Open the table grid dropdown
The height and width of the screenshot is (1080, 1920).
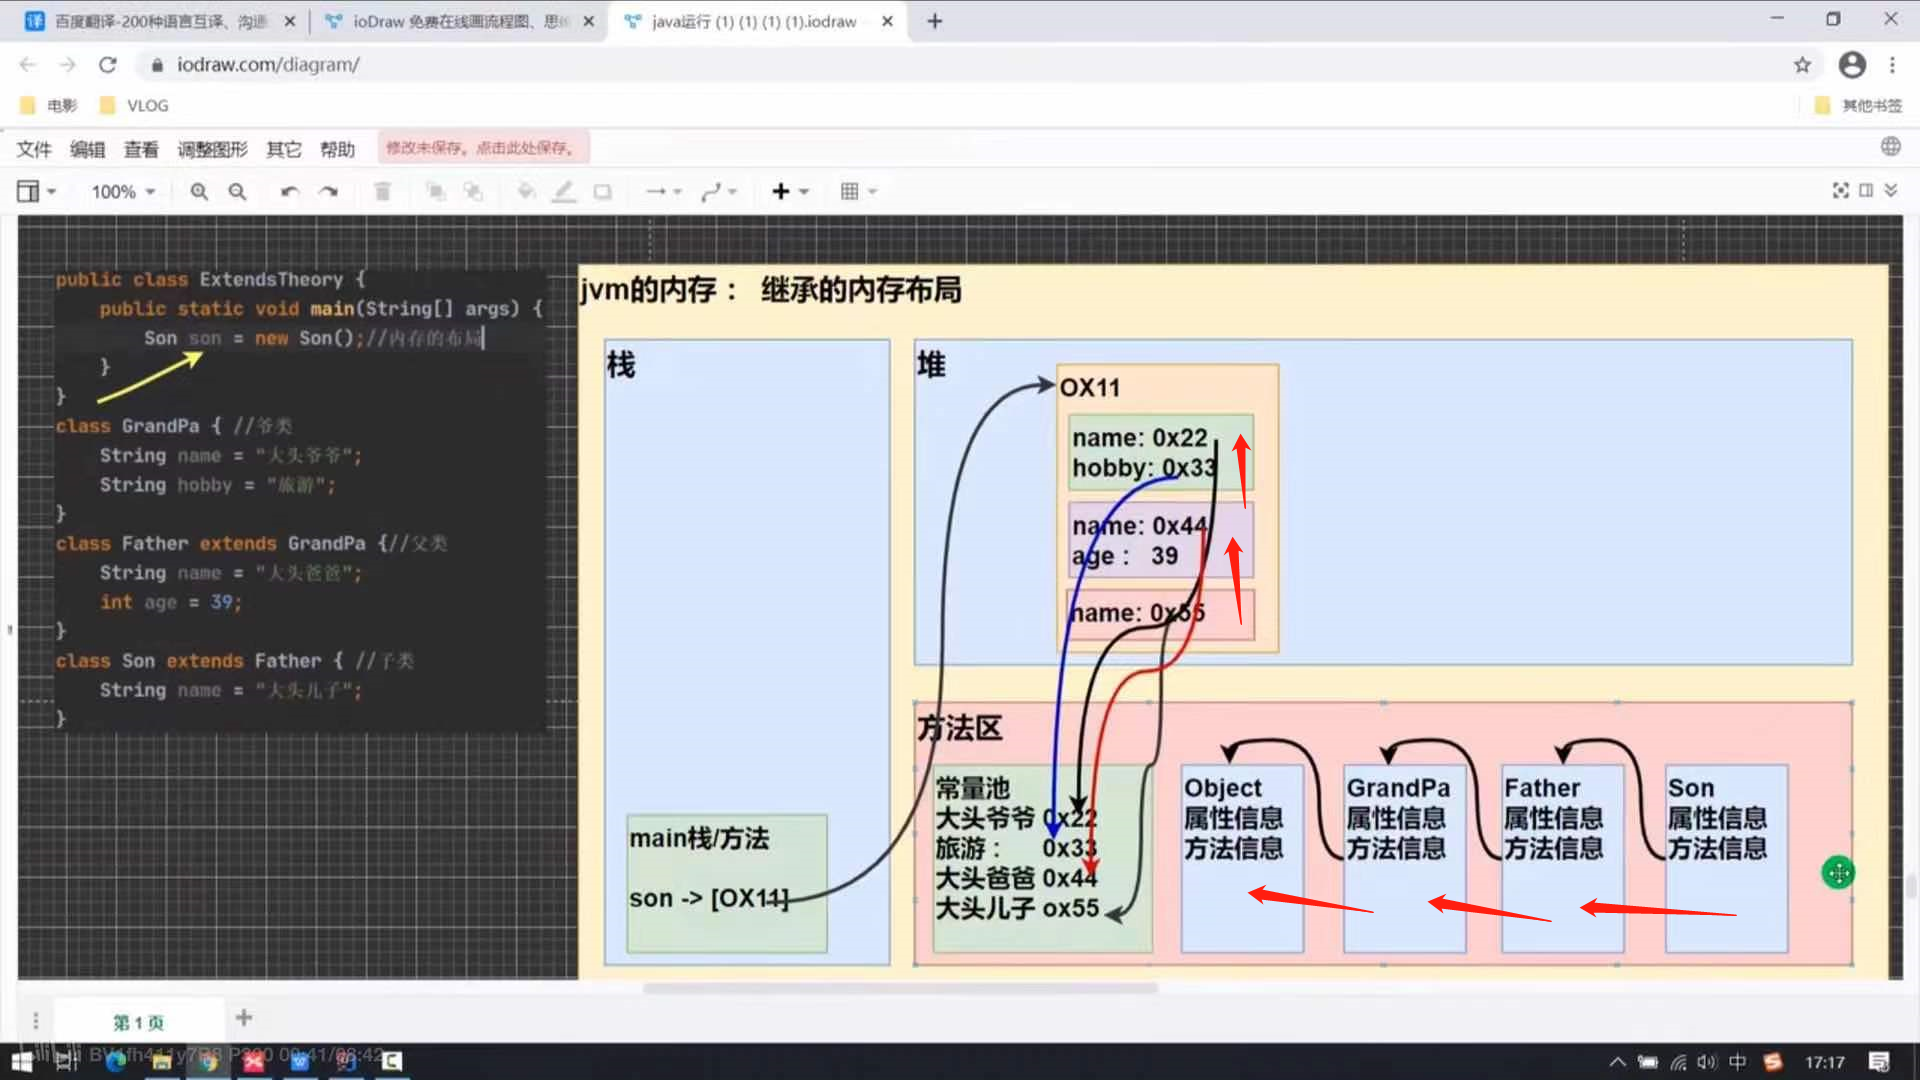[858, 191]
